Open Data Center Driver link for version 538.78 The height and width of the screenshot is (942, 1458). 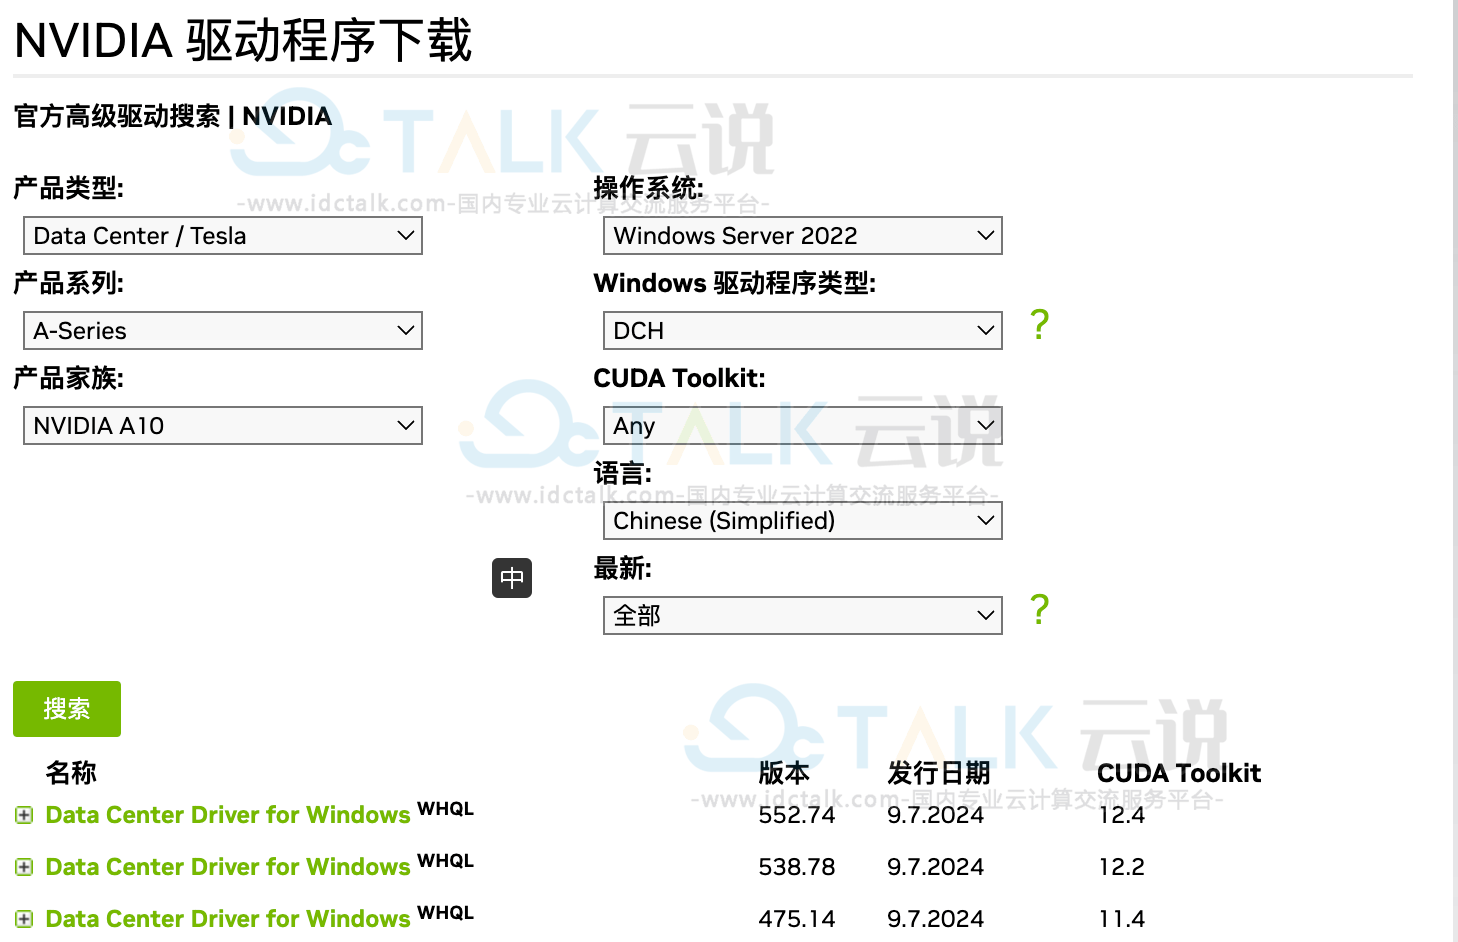point(228,867)
